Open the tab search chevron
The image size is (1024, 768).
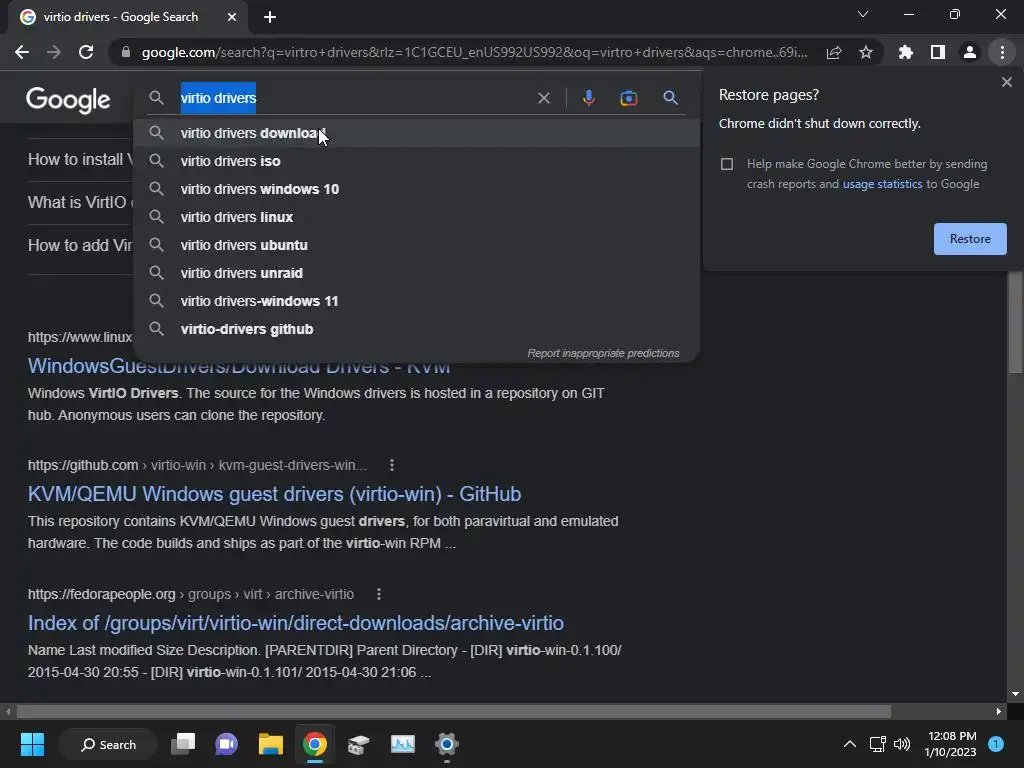863,14
